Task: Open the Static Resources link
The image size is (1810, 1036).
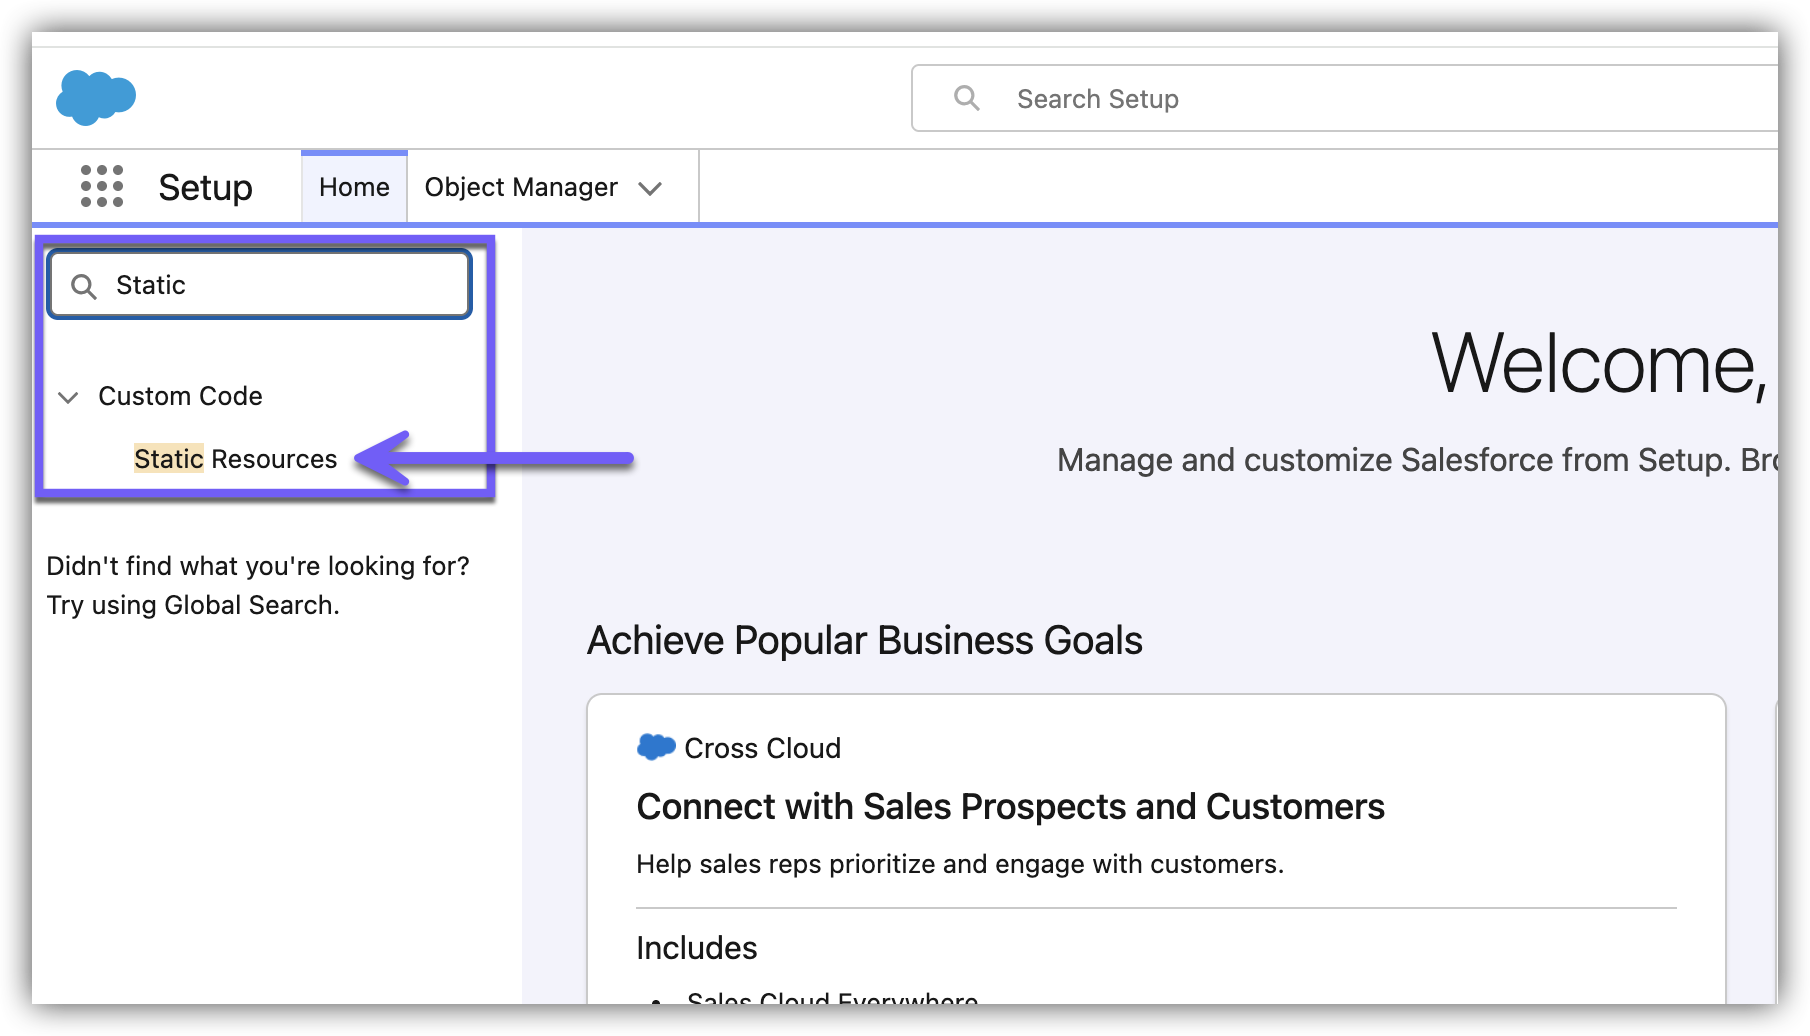Action: click(x=236, y=459)
